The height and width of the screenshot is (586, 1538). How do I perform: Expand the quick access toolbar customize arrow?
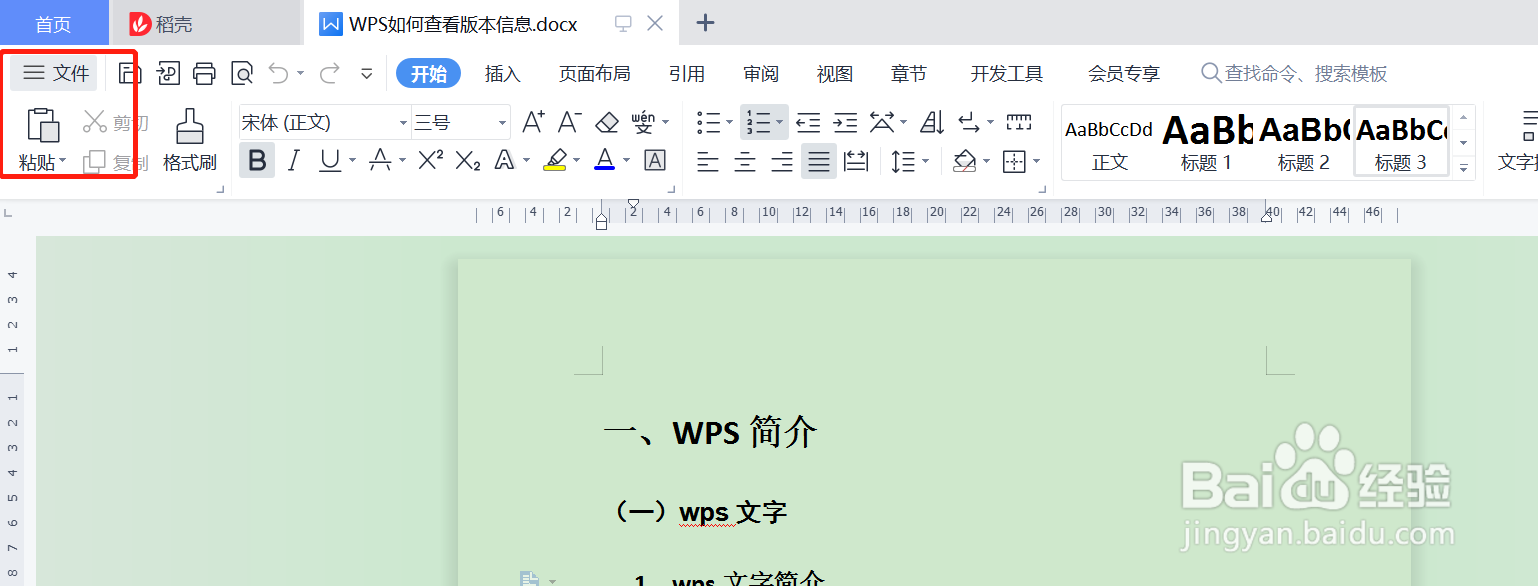coord(367,73)
